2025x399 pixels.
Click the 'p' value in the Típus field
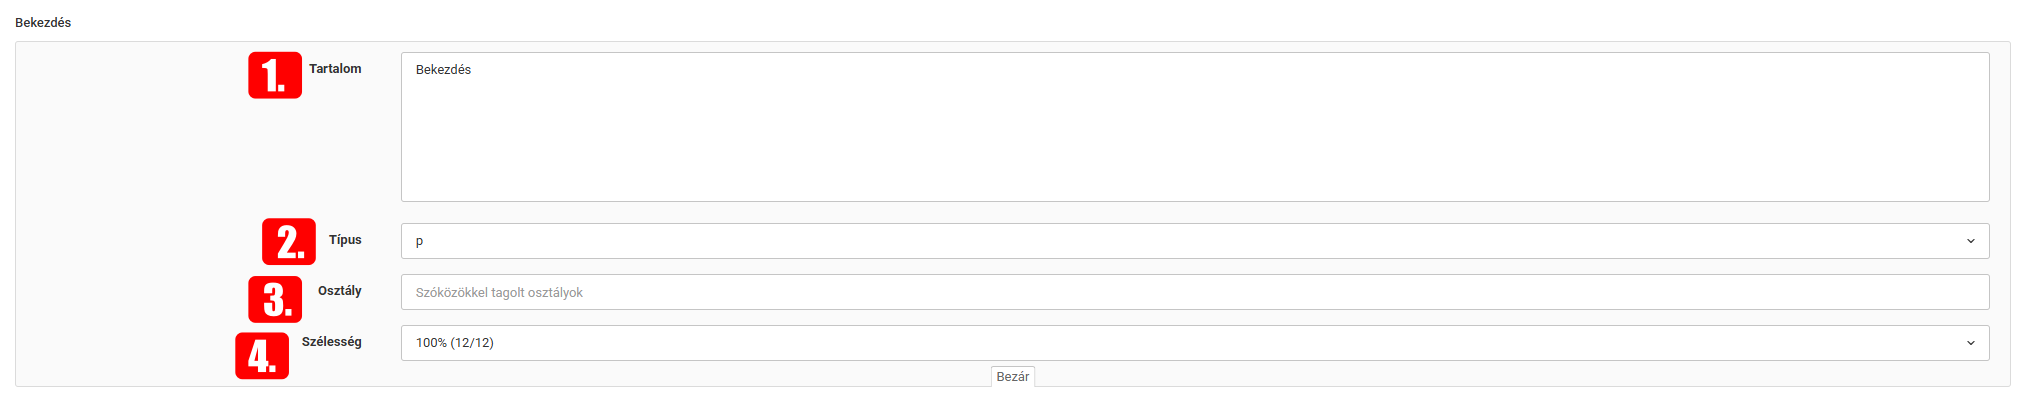[x=419, y=242]
